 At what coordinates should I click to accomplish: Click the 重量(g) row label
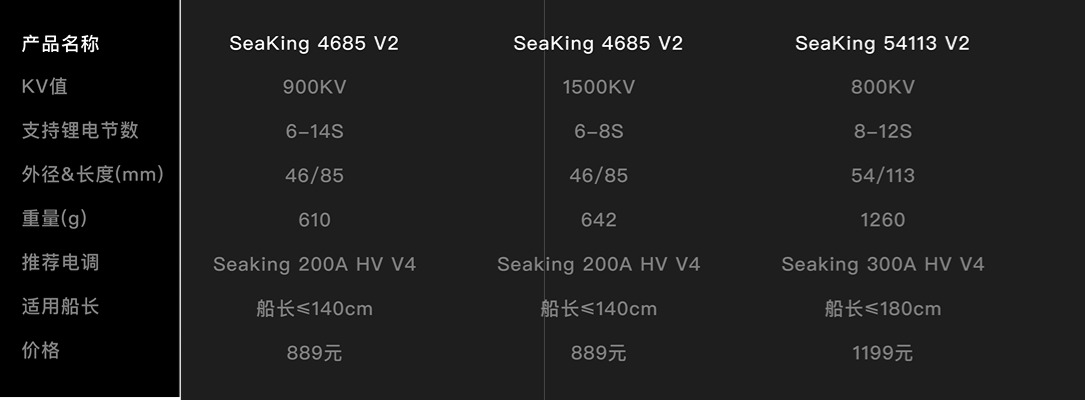click(55, 219)
